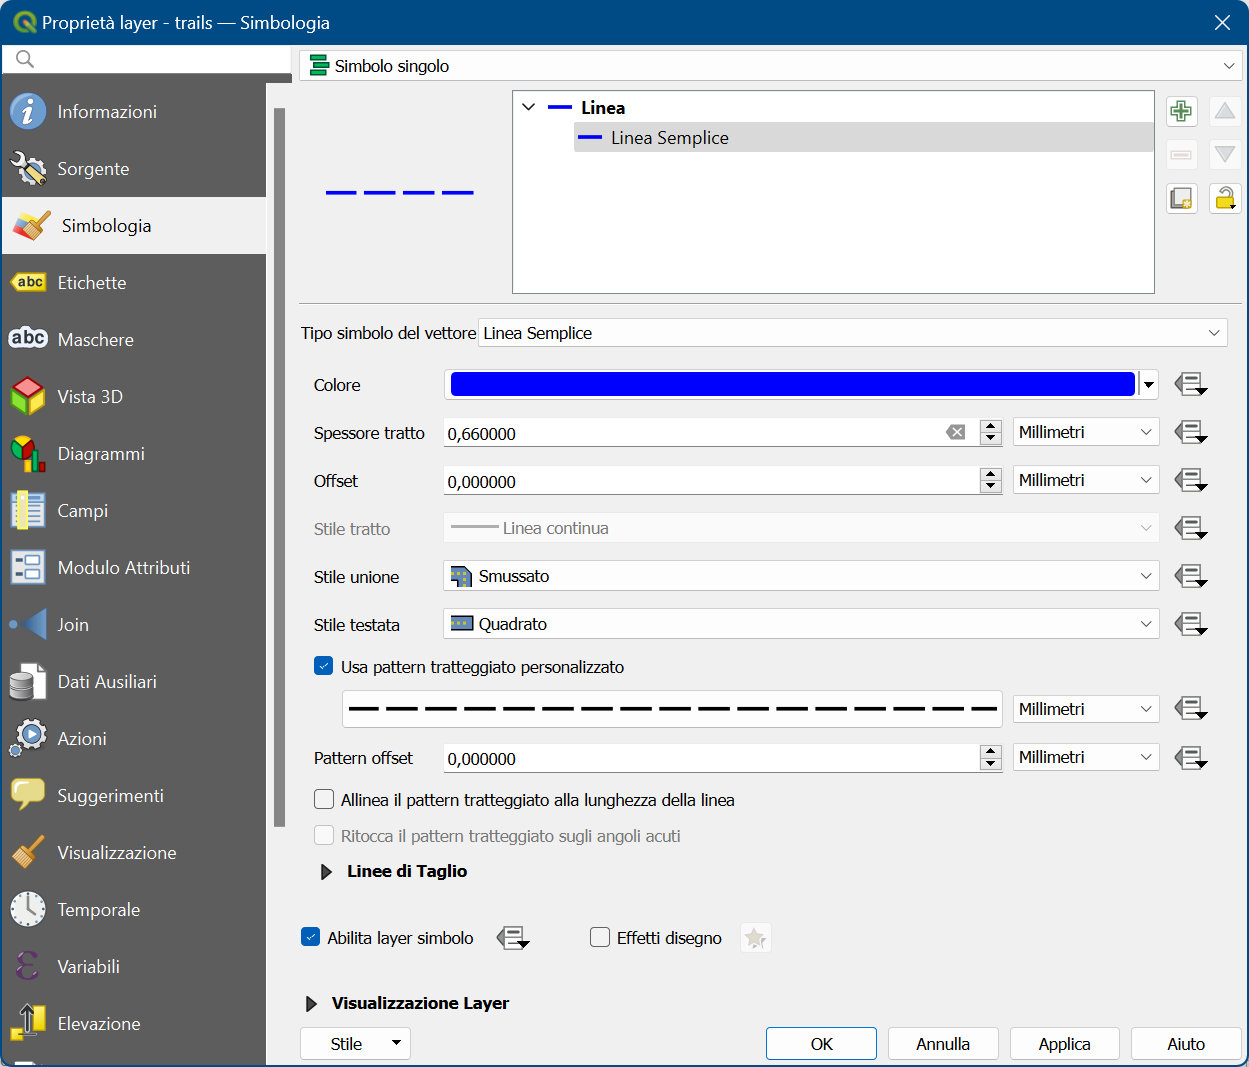This screenshot has height=1067, width=1249.
Task: Open data-defined override for custom dash pattern
Action: [x=1190, y=709]
